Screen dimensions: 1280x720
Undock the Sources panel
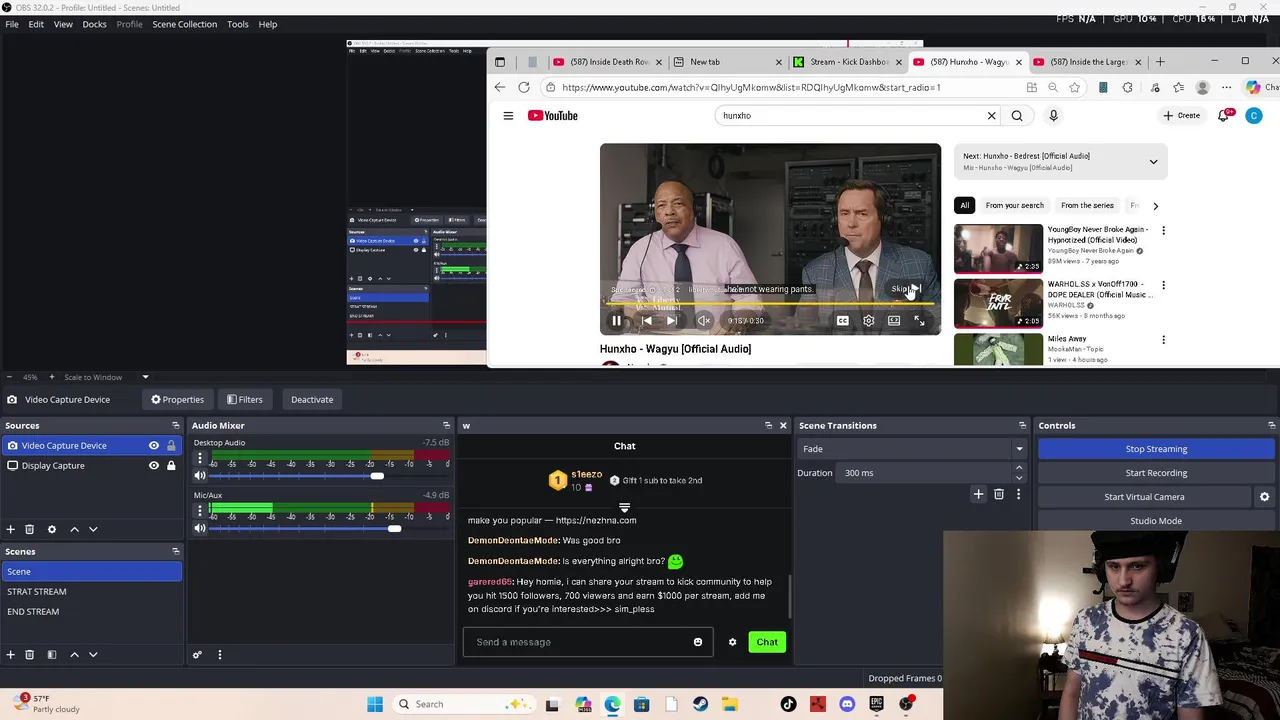[176, 426]
